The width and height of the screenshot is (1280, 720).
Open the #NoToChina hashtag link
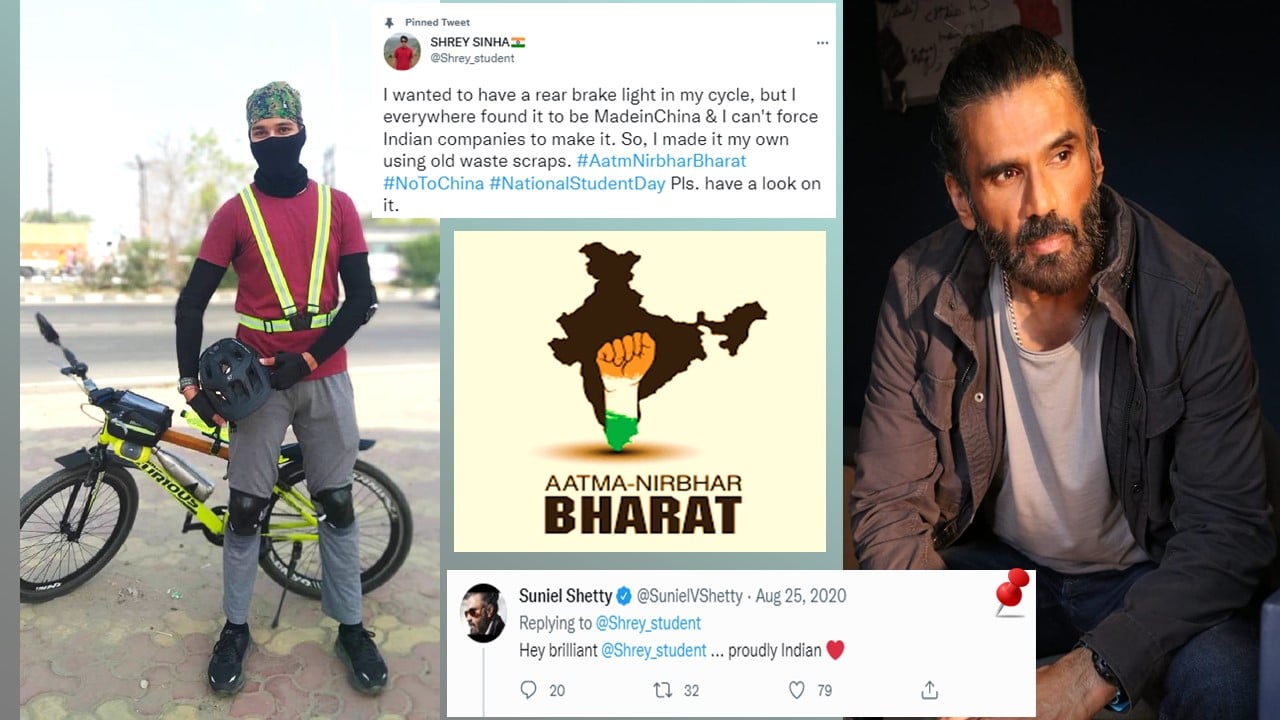(434, 184)
